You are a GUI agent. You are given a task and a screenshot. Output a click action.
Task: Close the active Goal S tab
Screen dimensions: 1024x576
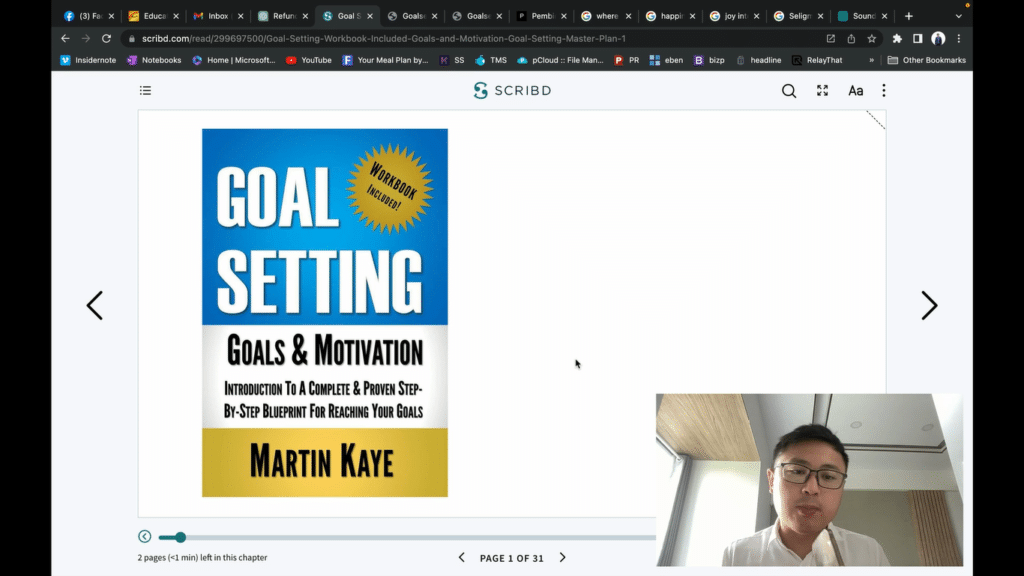point(370,16)
